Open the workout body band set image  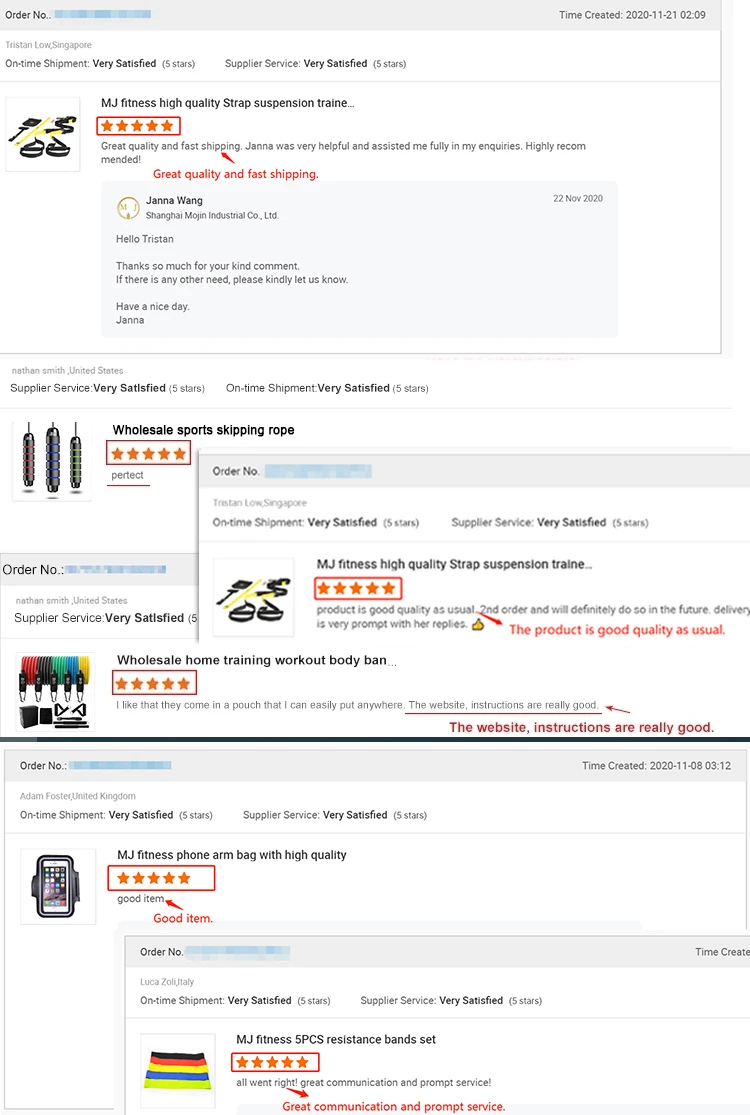point(56,690)
